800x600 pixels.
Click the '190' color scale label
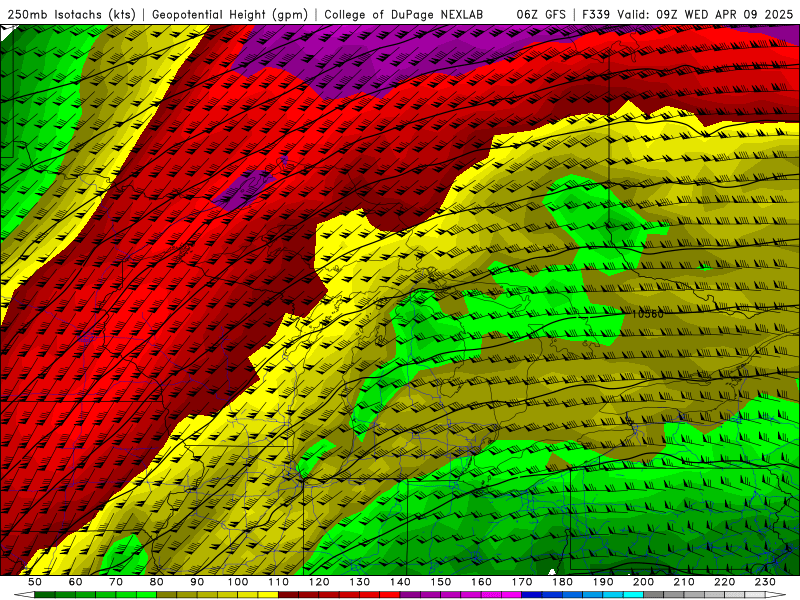click(x=603, y=582)
